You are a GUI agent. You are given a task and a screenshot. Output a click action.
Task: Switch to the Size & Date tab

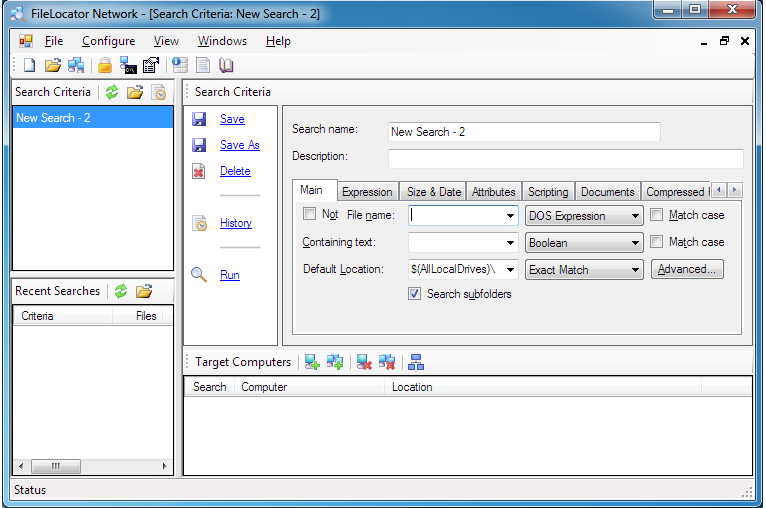point(434,191)
